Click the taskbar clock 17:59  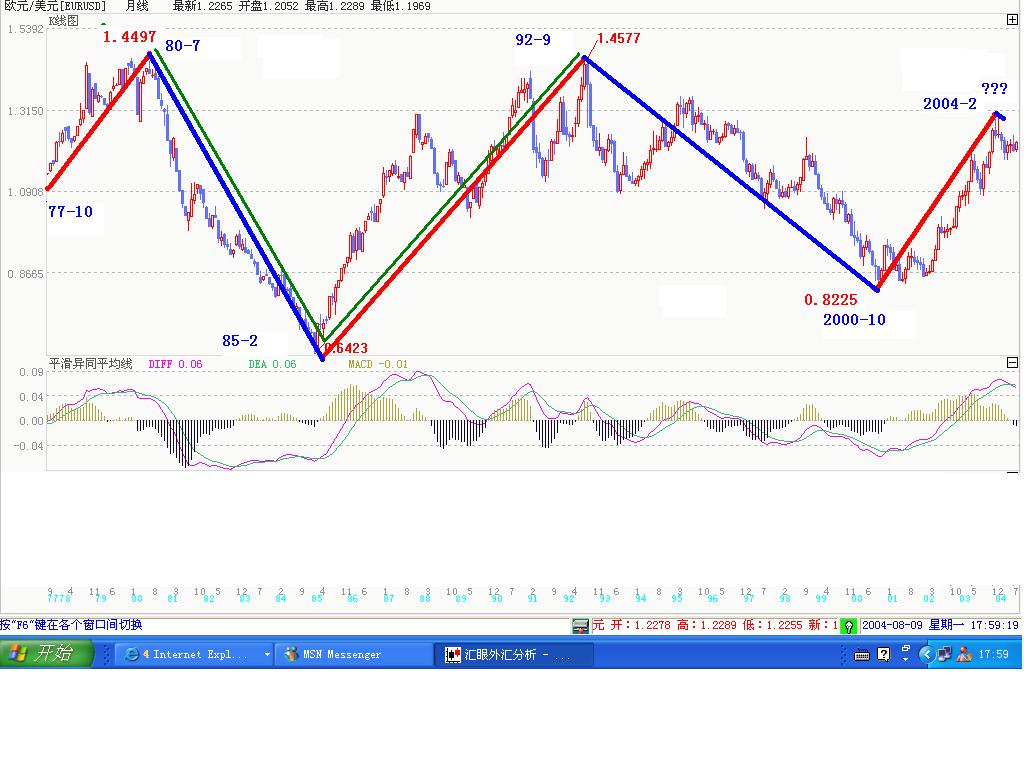click(x=993, y=654)
